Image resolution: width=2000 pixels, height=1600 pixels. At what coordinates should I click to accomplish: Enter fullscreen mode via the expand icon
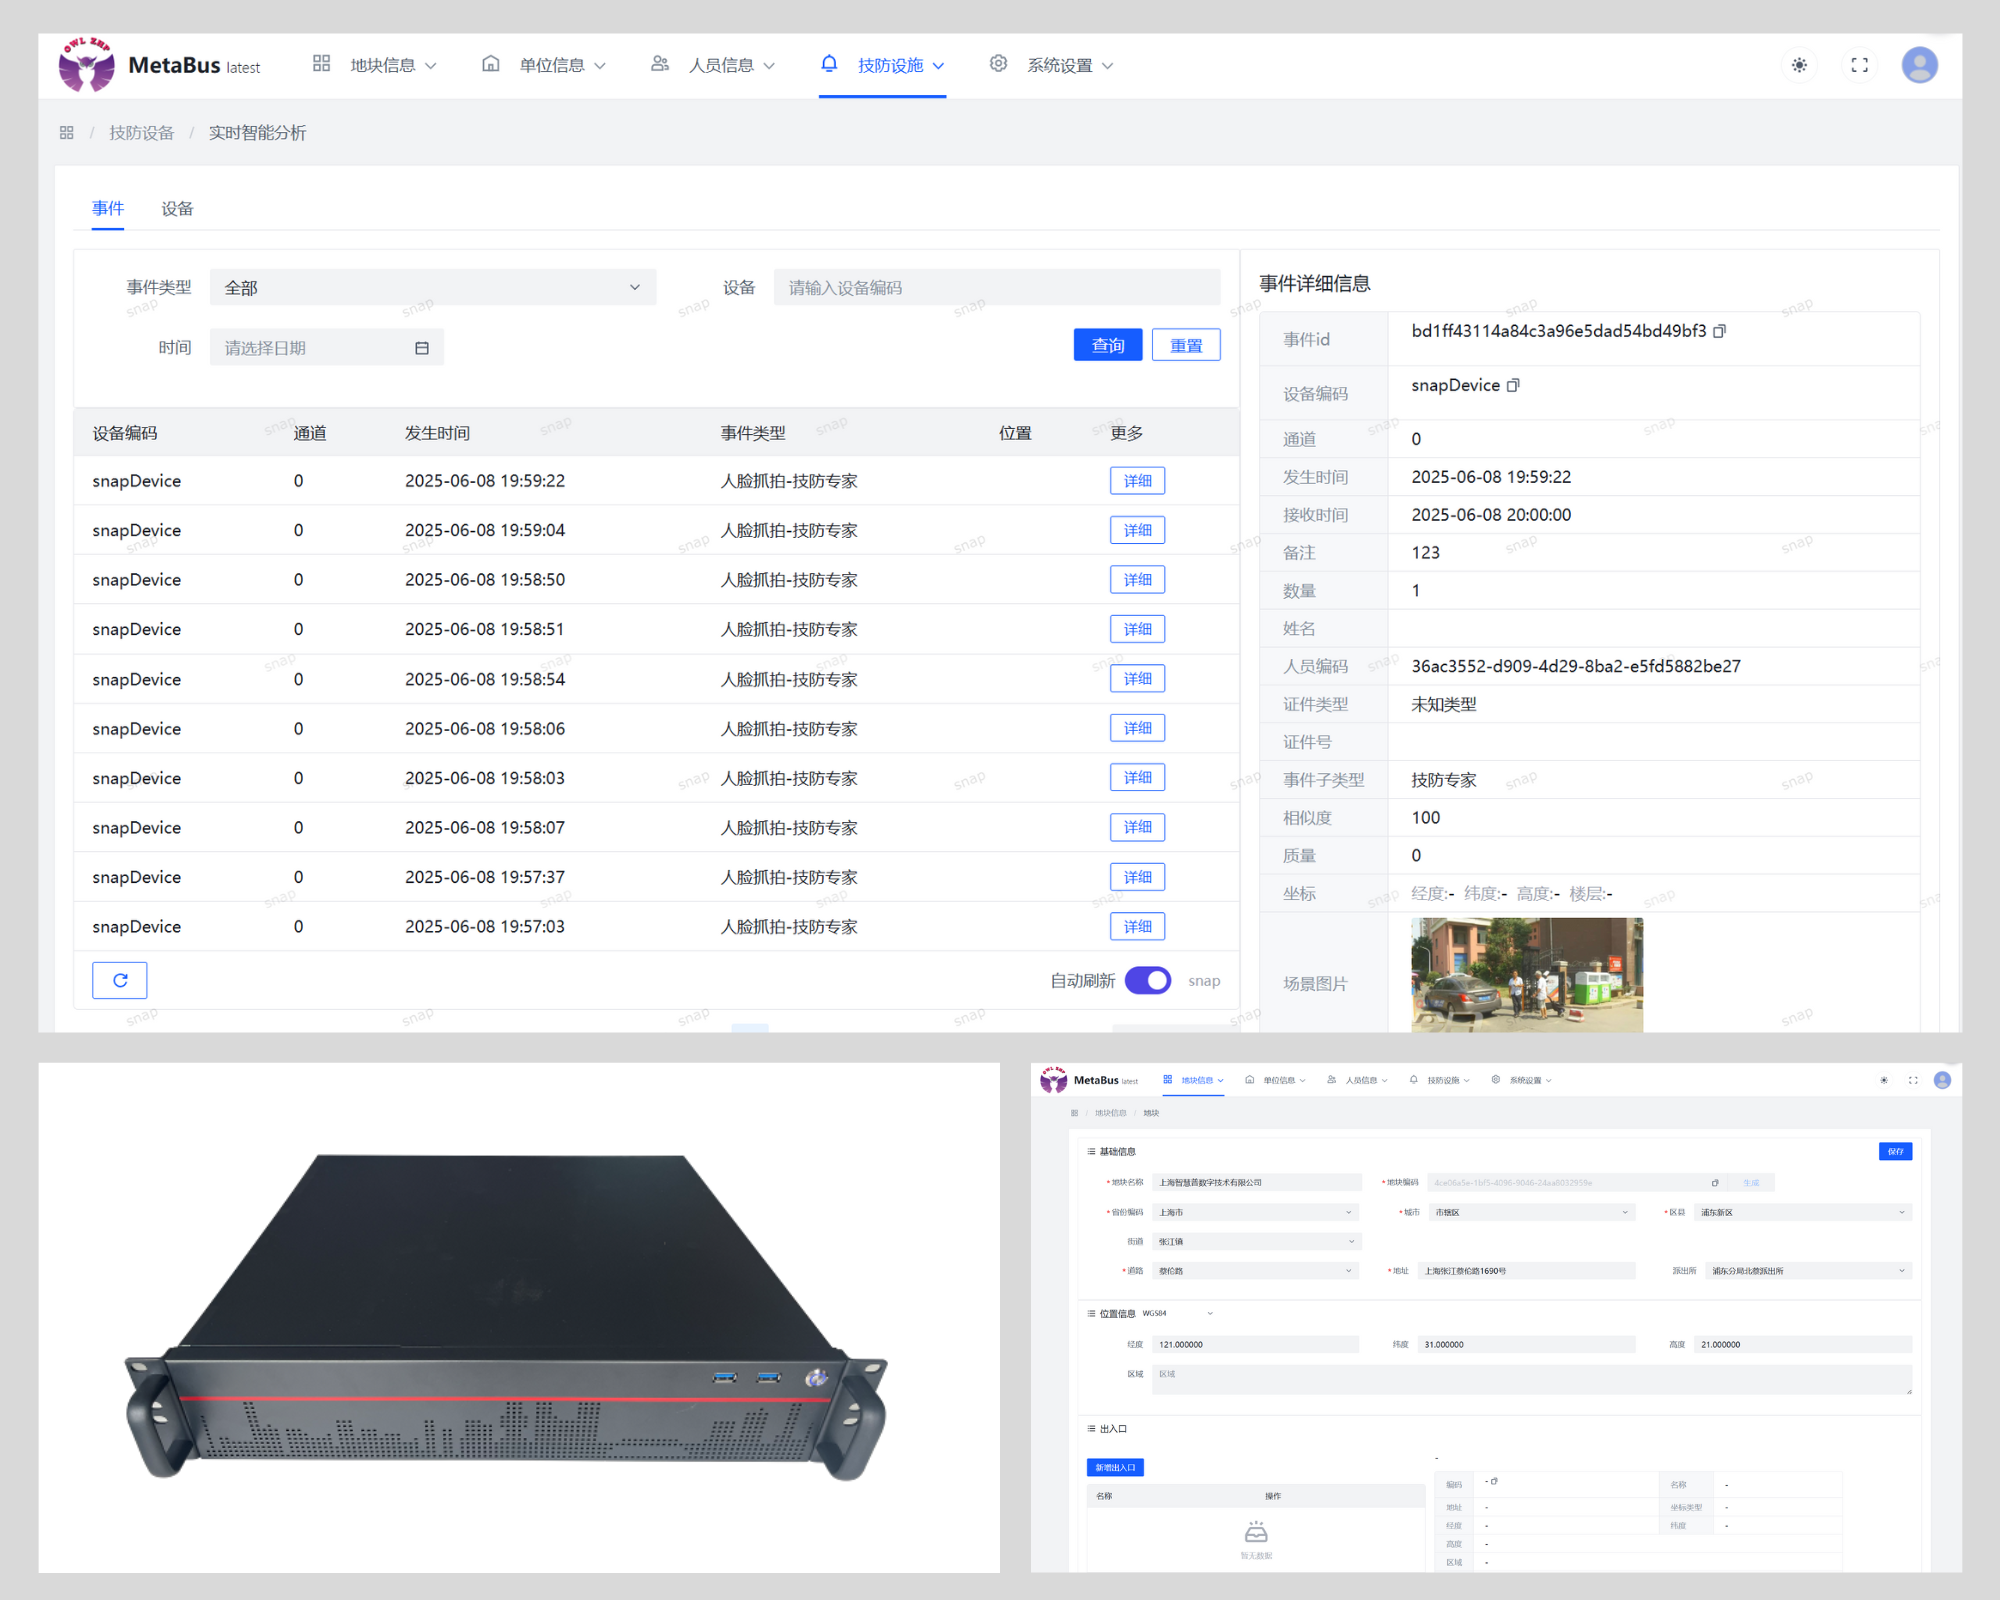1860,65
